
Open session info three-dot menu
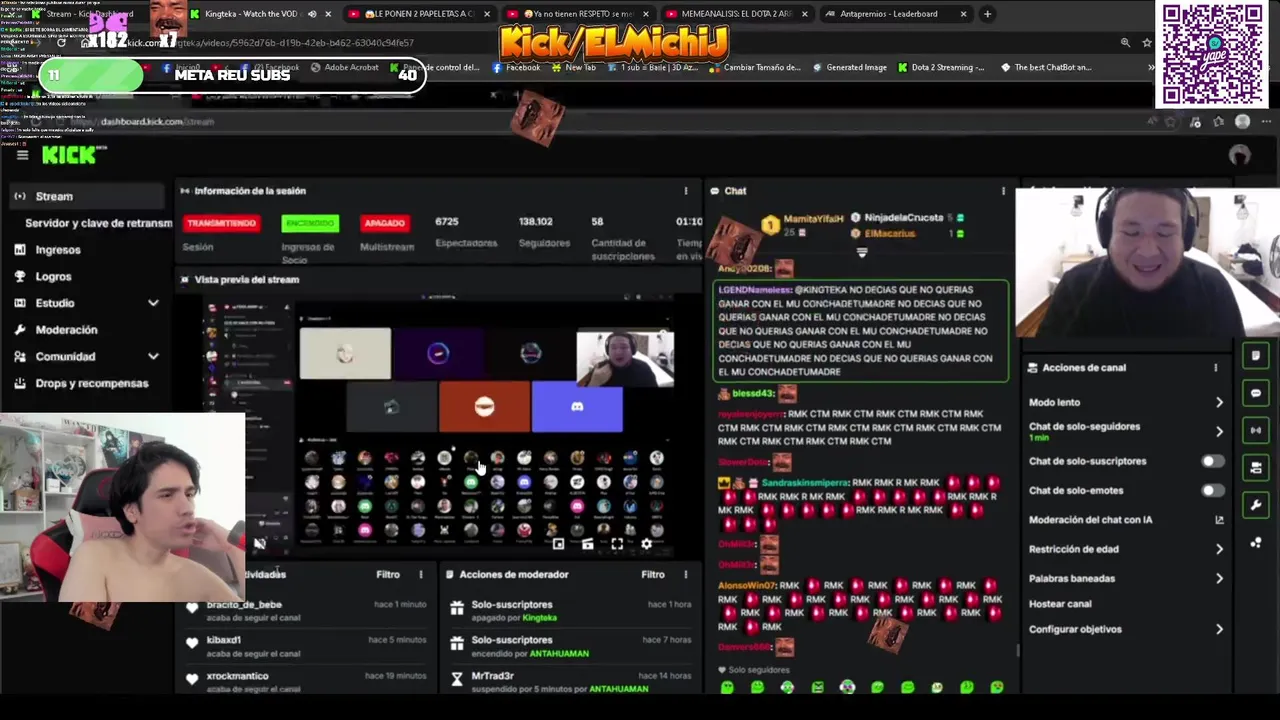click(x=686, y=191)
